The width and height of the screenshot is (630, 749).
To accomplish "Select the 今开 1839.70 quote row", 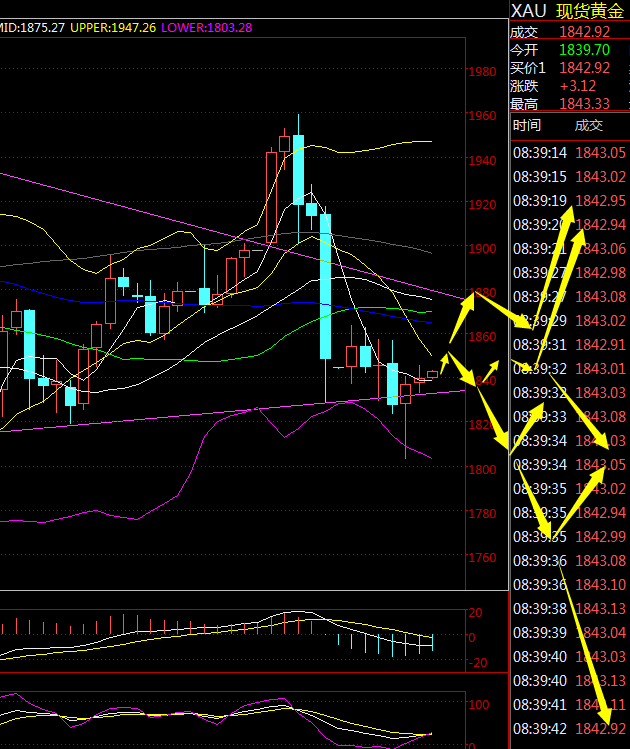I will [x=568, y=49].
